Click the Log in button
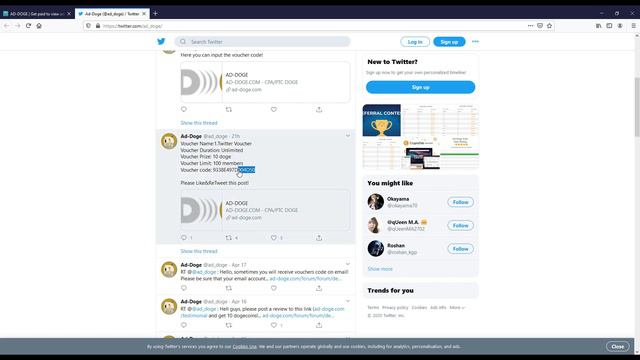640x360 pixels. point(415,42)
